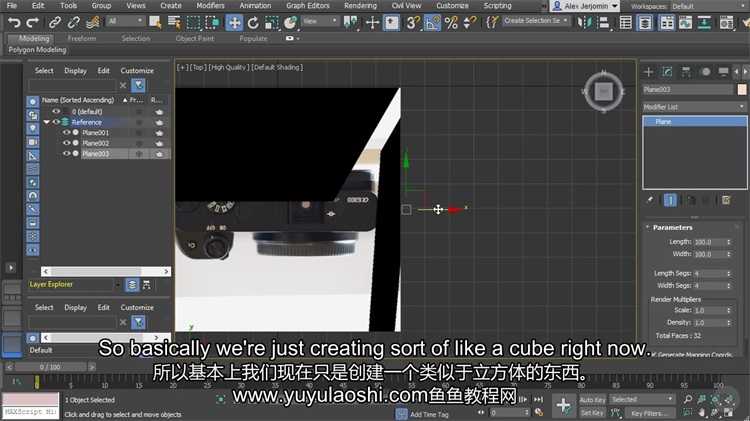Toggle visibility of Plane003
The image size is (750, 421).
pos(67,154)
